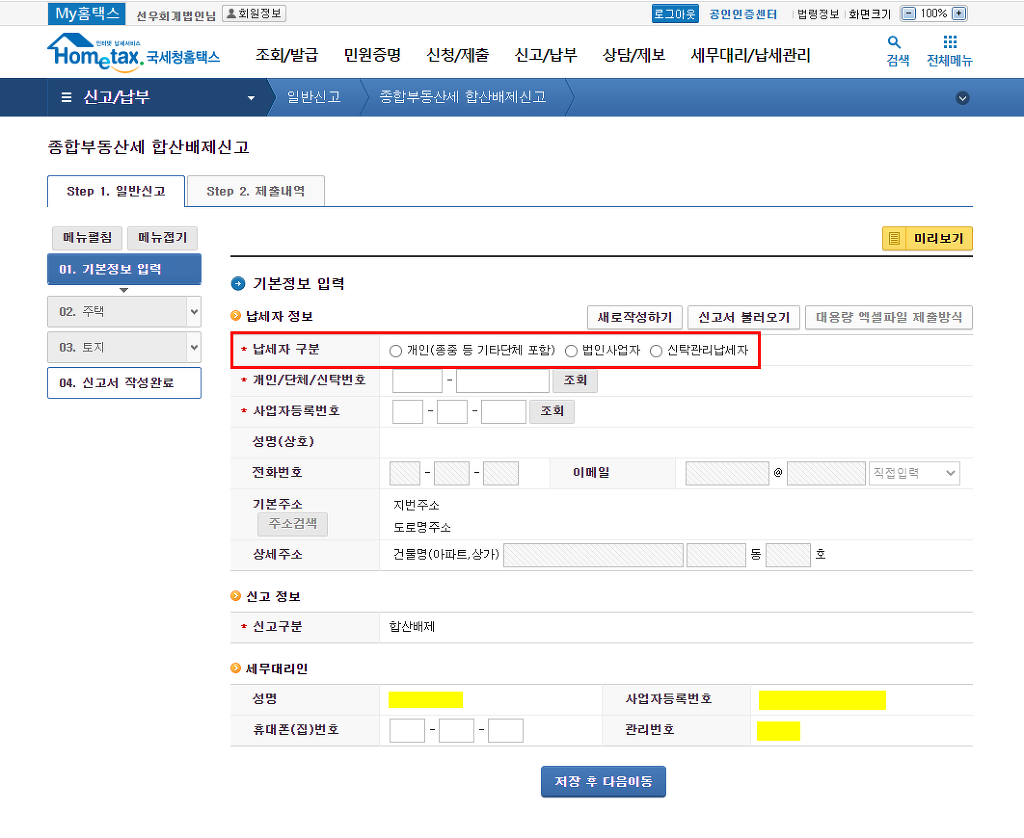Click the Hometax logo
The image size is (1024, 838).
click(133, 52)
